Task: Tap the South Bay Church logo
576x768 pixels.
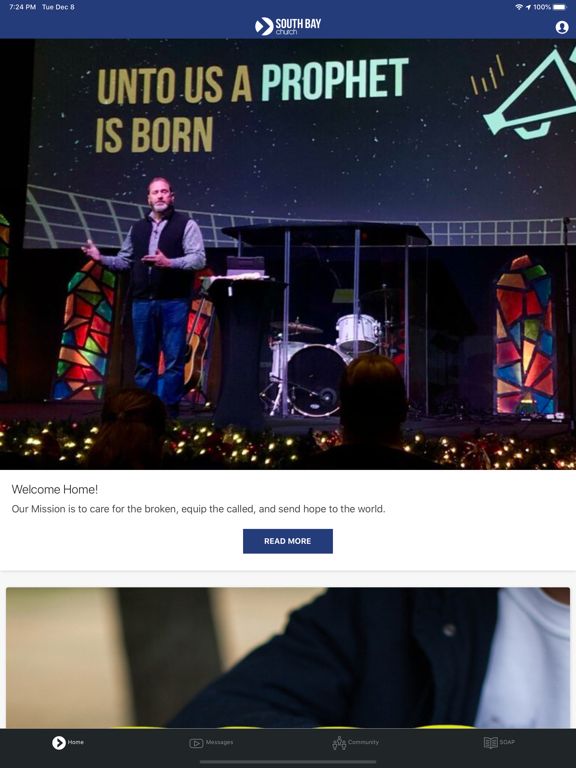Action: [288, 26]
